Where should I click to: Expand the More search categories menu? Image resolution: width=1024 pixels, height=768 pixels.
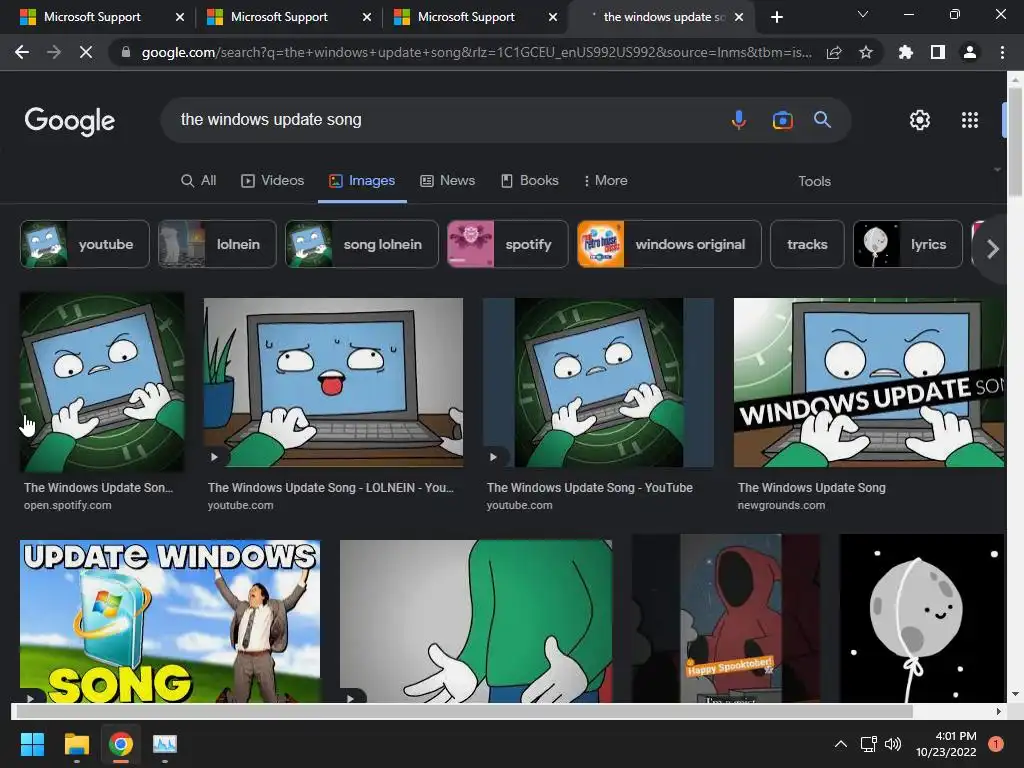tap(605, 181)
